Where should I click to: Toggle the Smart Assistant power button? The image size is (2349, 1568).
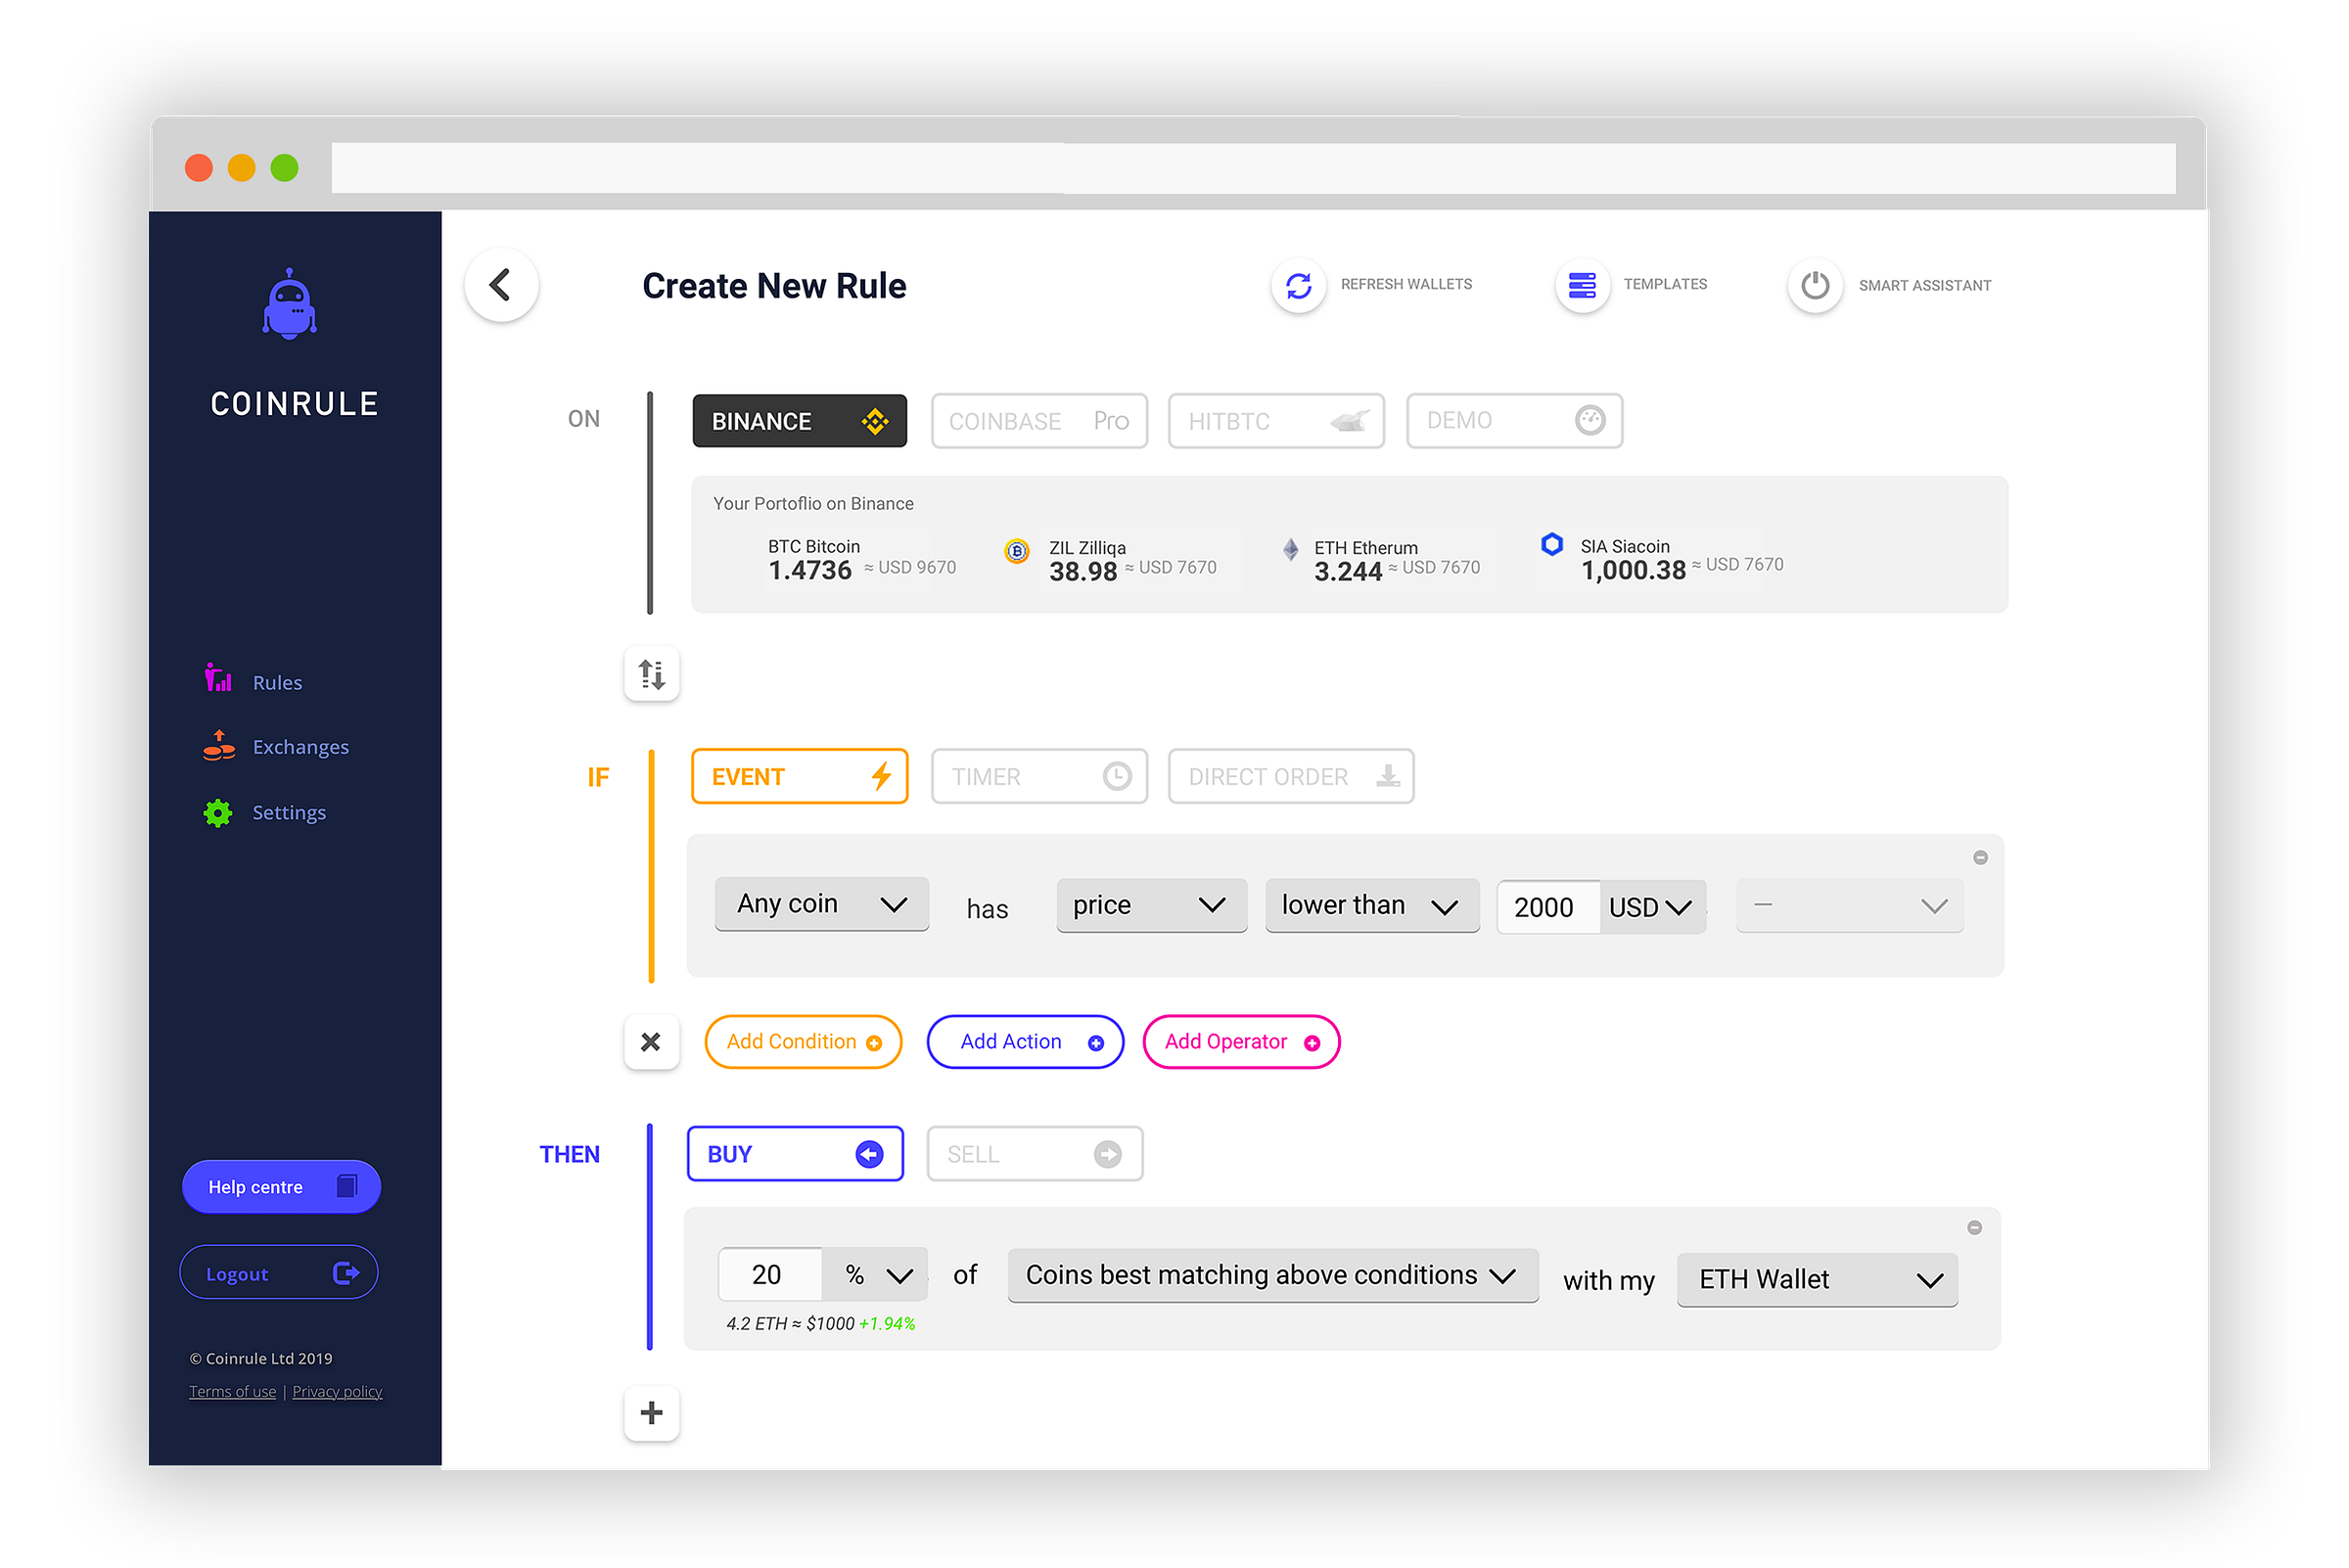tap(1815, 286)
